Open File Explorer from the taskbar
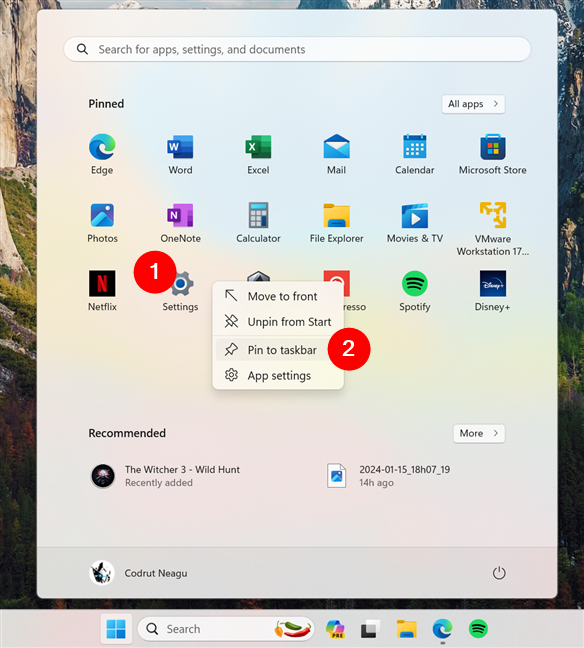The width and height of the screenshot is (584, 648). tap(406, 629)
